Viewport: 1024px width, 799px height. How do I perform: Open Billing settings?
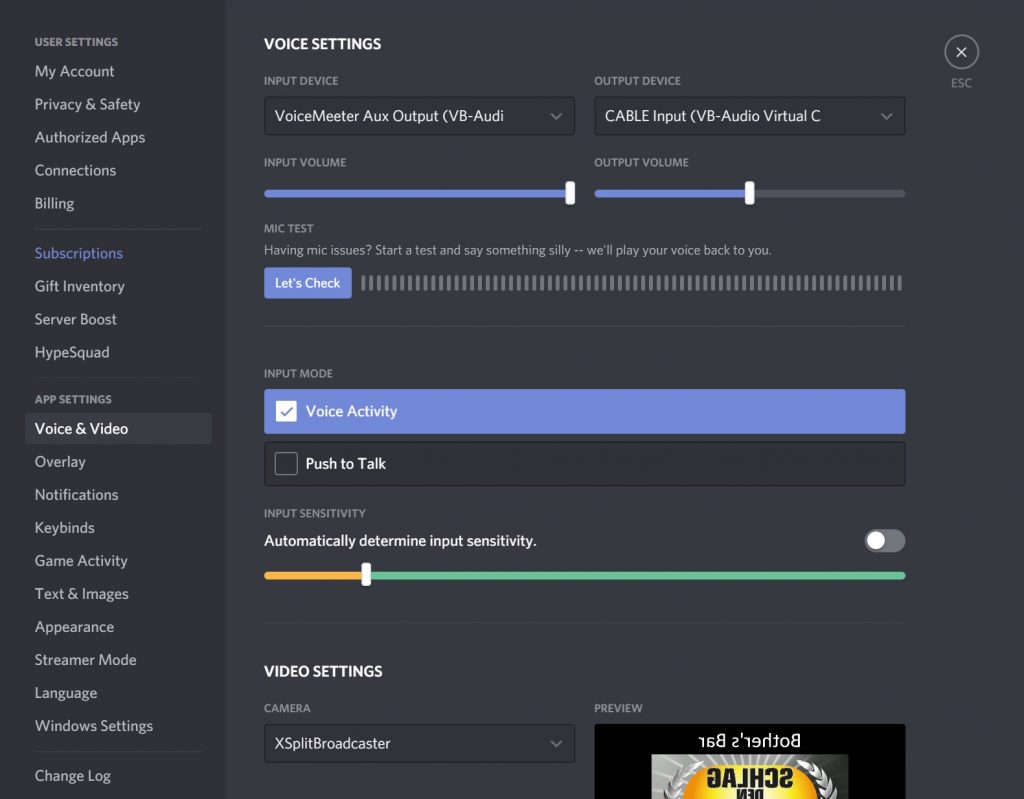coord(54,203)
